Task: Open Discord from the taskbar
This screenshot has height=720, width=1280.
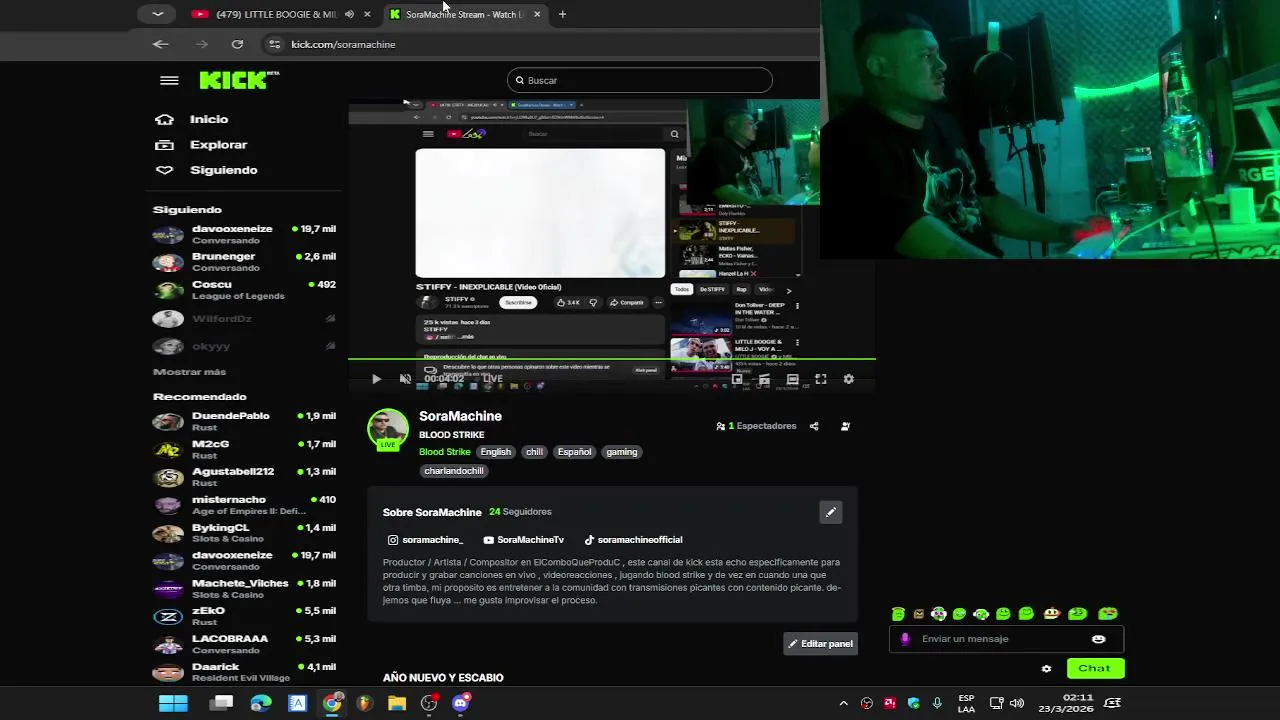Action: point(460,703)
